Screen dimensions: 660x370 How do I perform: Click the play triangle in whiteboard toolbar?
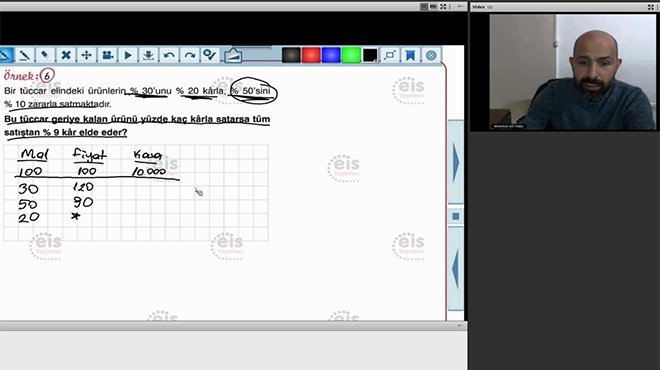pos(128,55)
